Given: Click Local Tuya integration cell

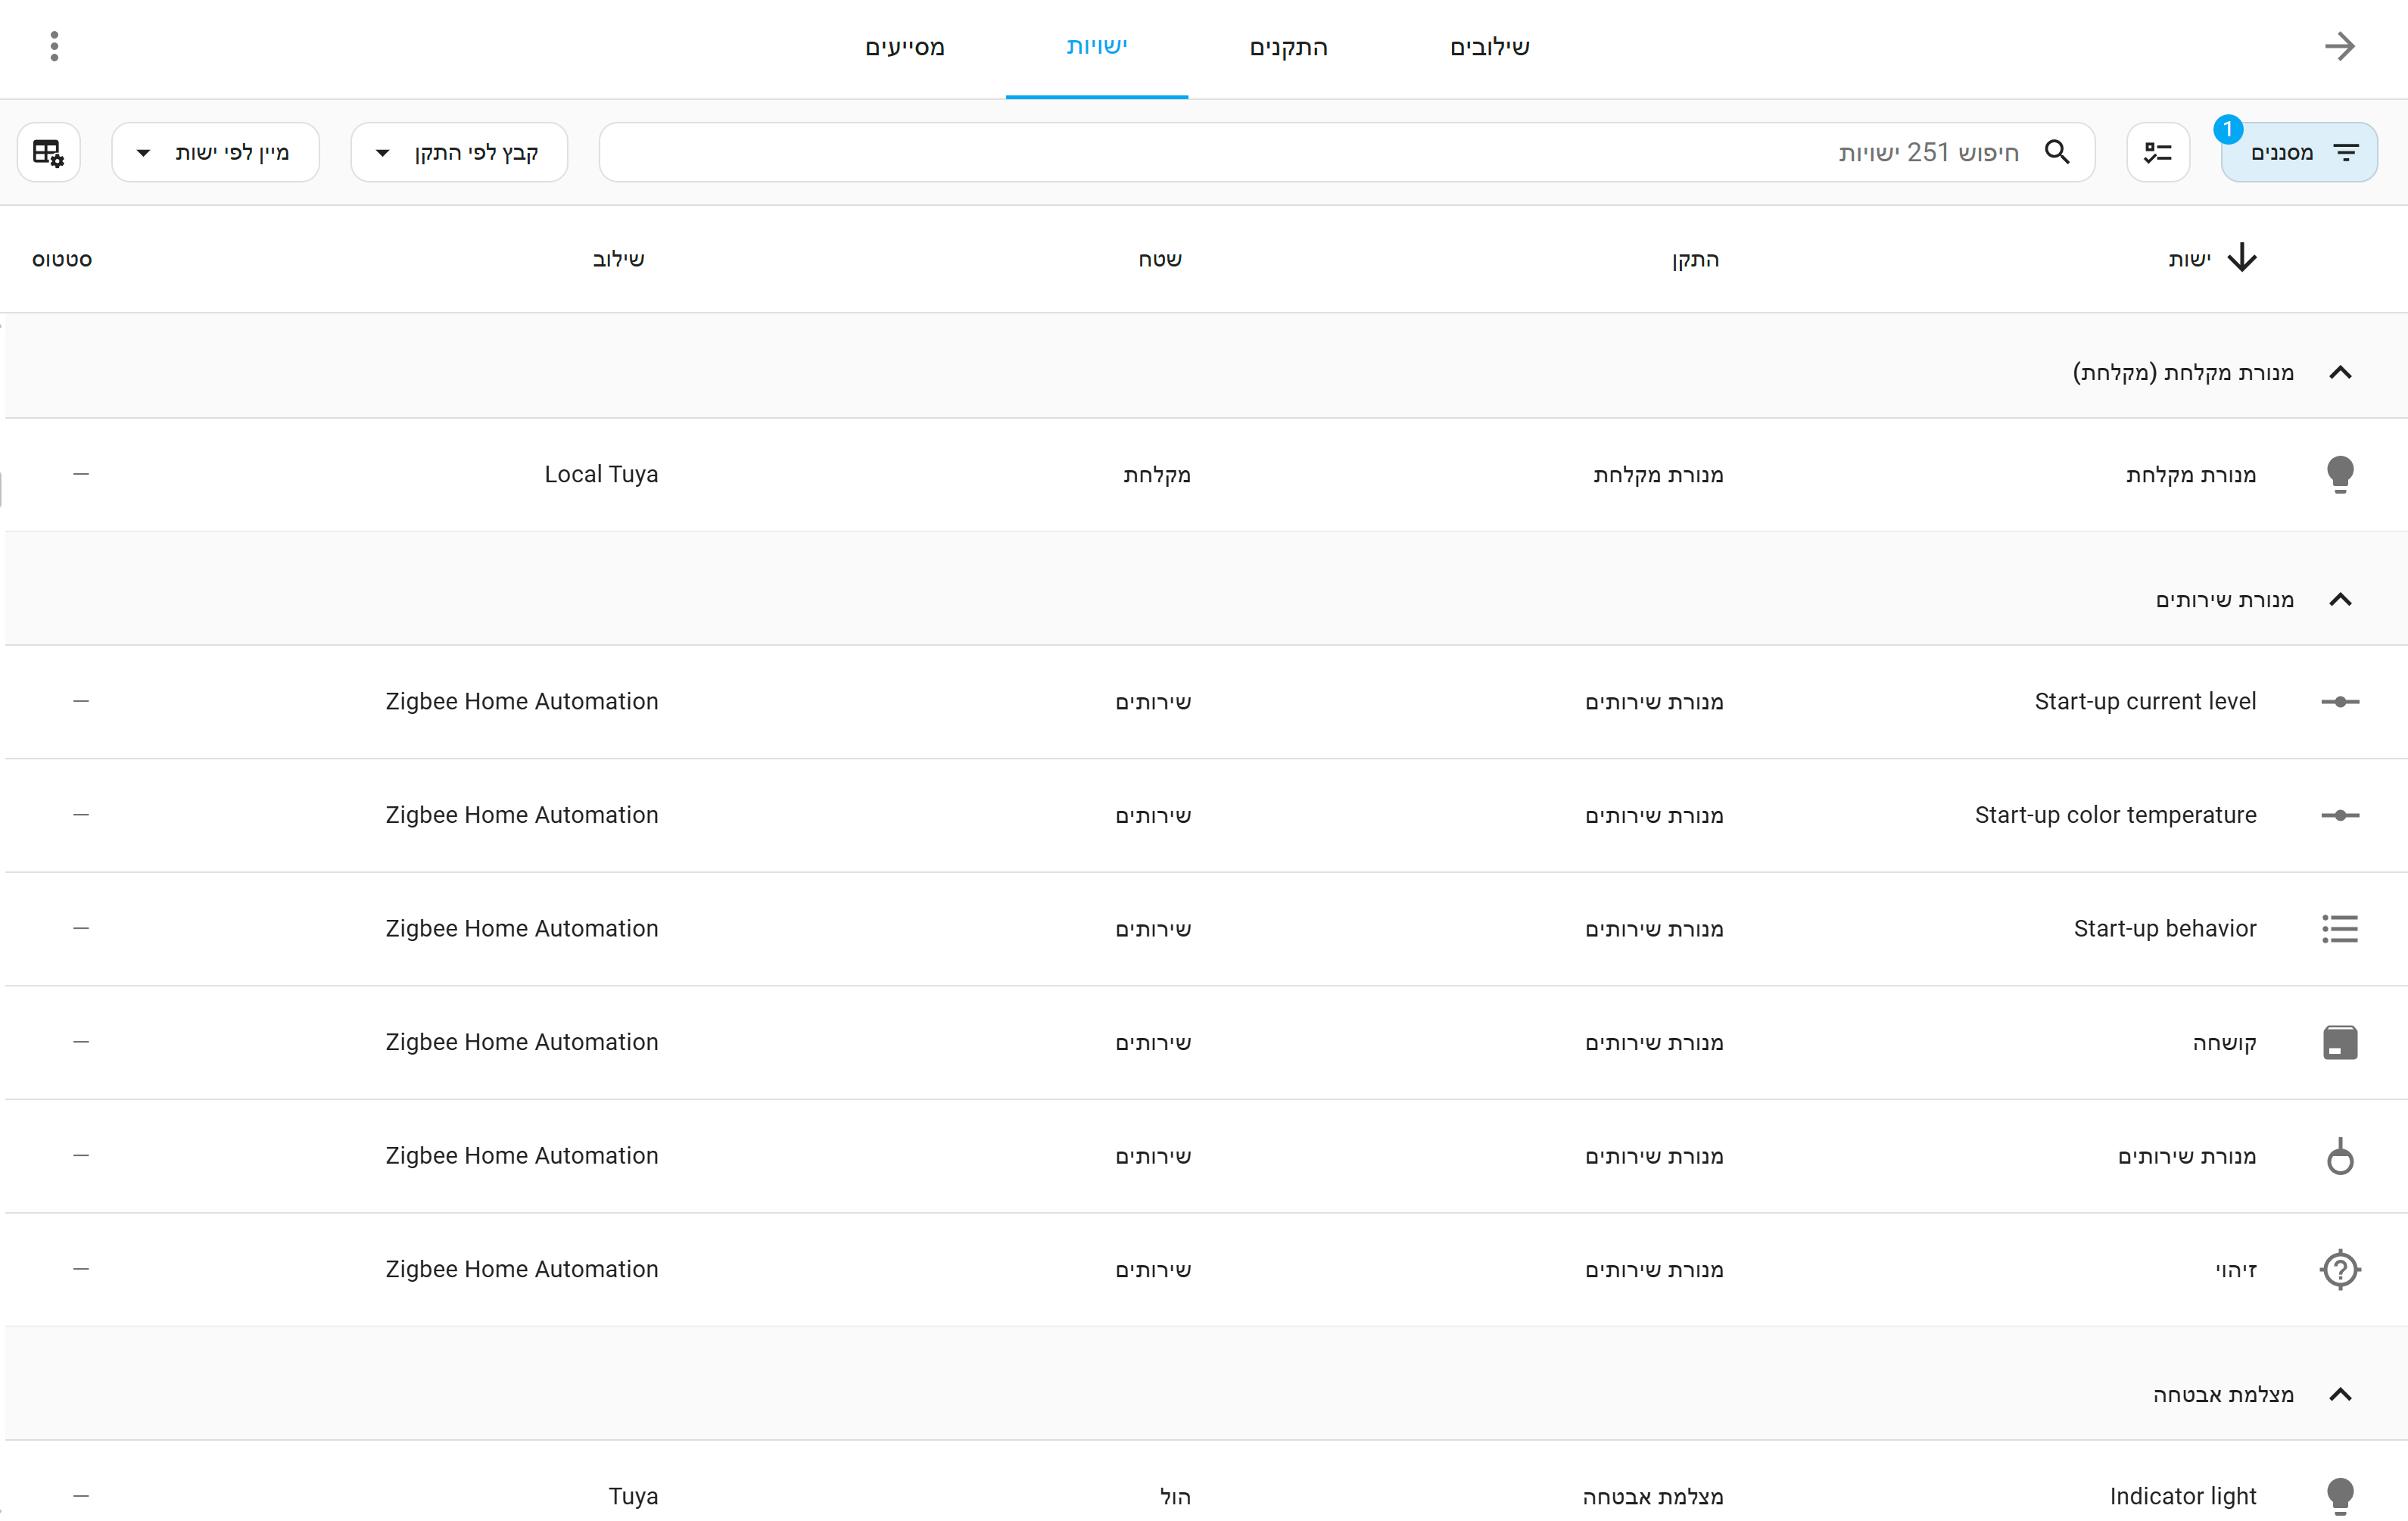Looking at the screenshot, I should pyautogui.click(x=601, y=474).
